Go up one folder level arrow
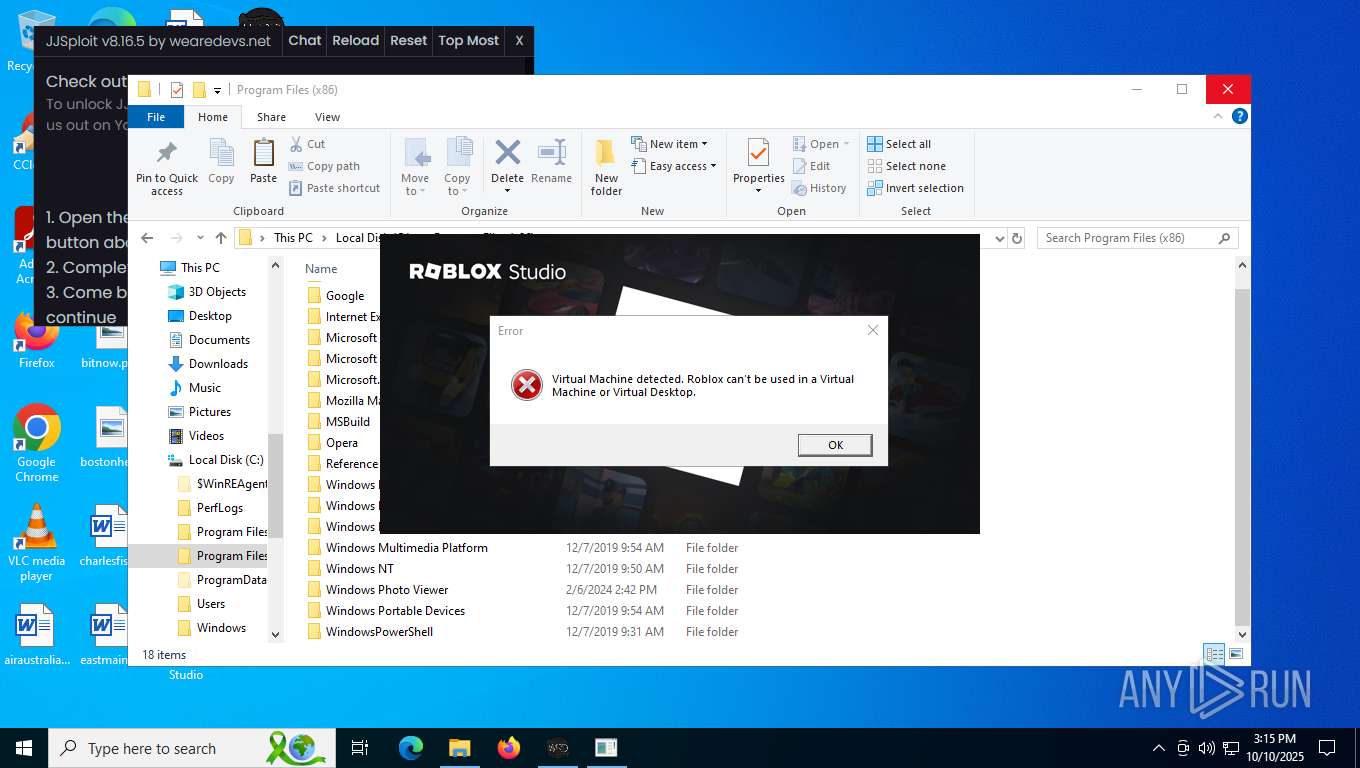The image size is (1360, 768). pyautogui.click(x=221, y=238)
